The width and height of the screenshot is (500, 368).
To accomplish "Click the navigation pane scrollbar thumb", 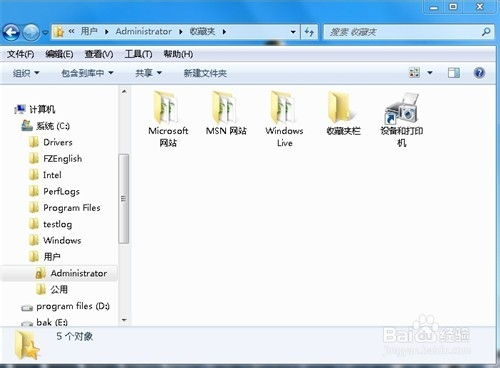I will [x=124, y=199].
